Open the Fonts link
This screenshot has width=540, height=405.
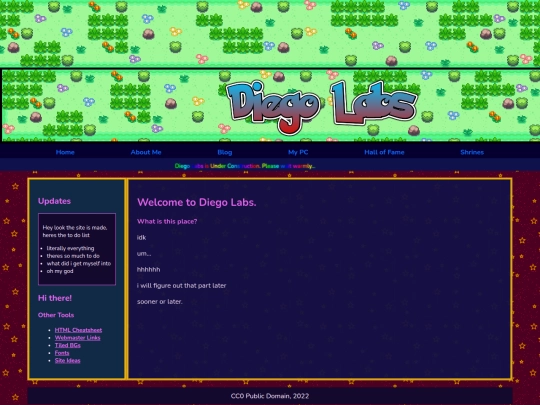point(62,353)
